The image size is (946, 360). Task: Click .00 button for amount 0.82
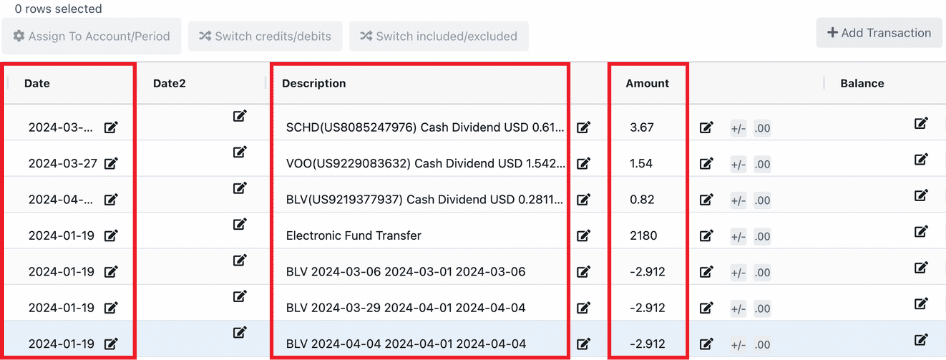[762, 200]
